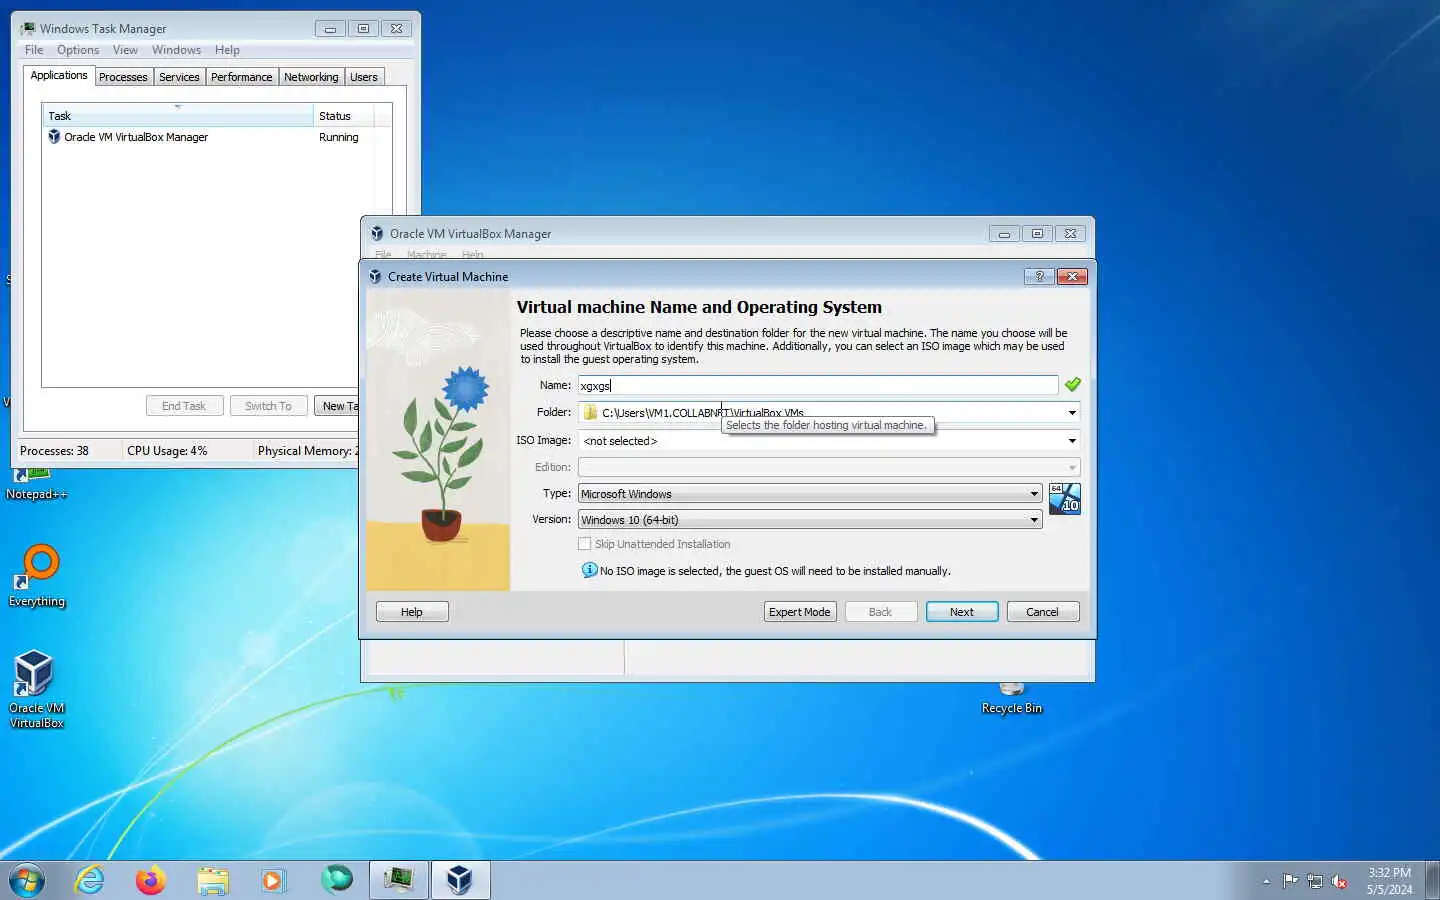Viewport: 1440px width, 900px height.
Task: Open Task Manager File menu
Action: pyautogui.click(x=34, y=50)
